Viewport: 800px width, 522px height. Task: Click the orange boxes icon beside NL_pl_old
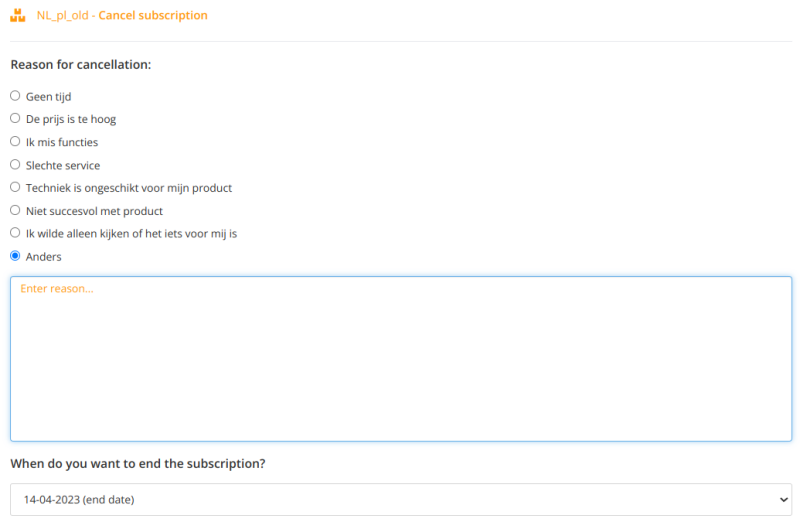point(17,16)
